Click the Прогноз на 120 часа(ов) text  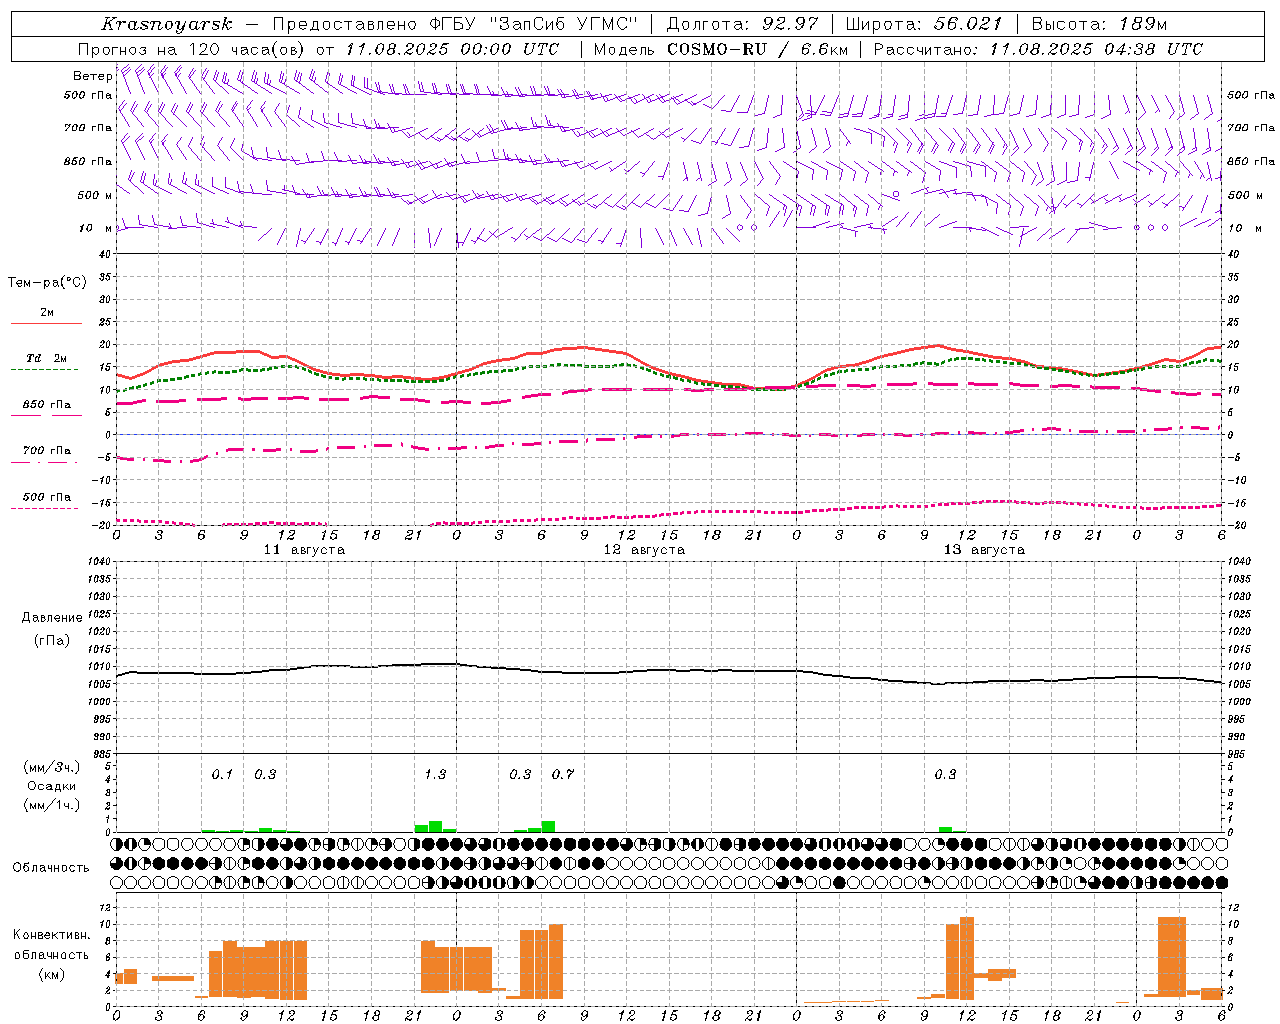point(192,49)
